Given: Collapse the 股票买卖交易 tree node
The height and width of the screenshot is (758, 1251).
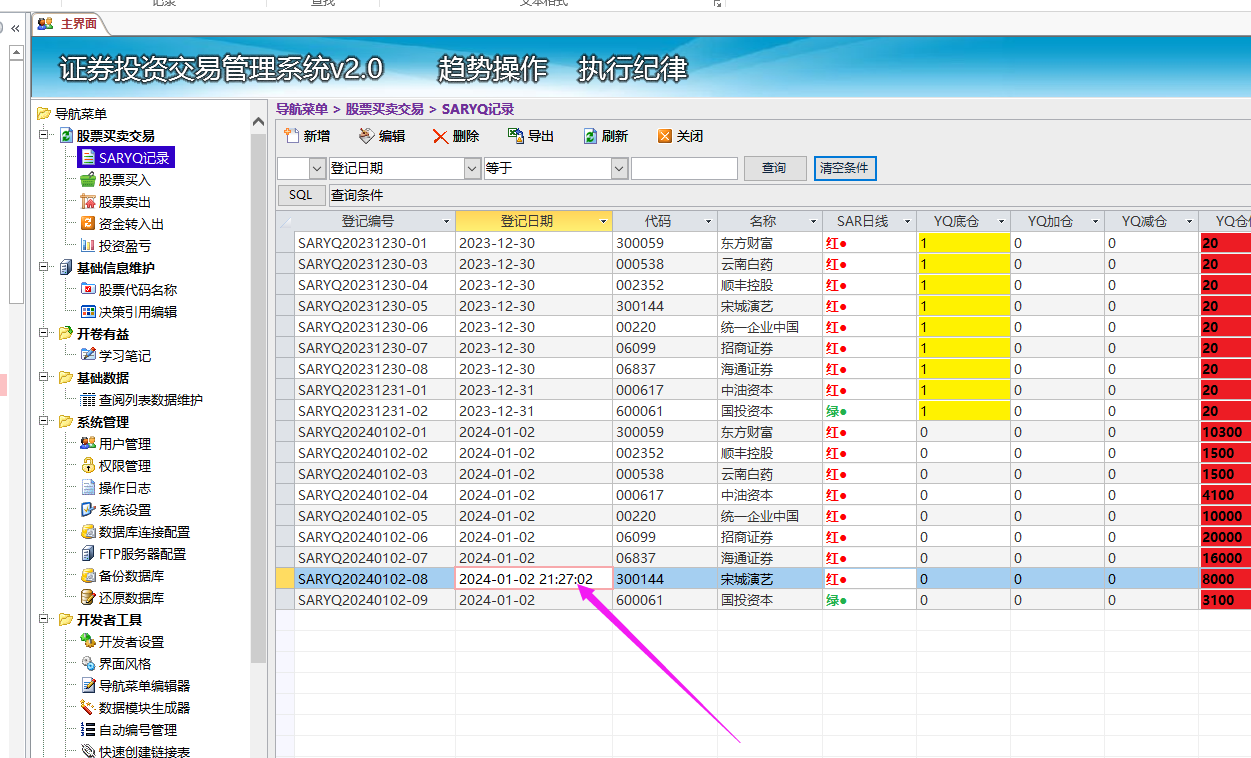Looking at the screenshot, I should [x=43, y=135].
